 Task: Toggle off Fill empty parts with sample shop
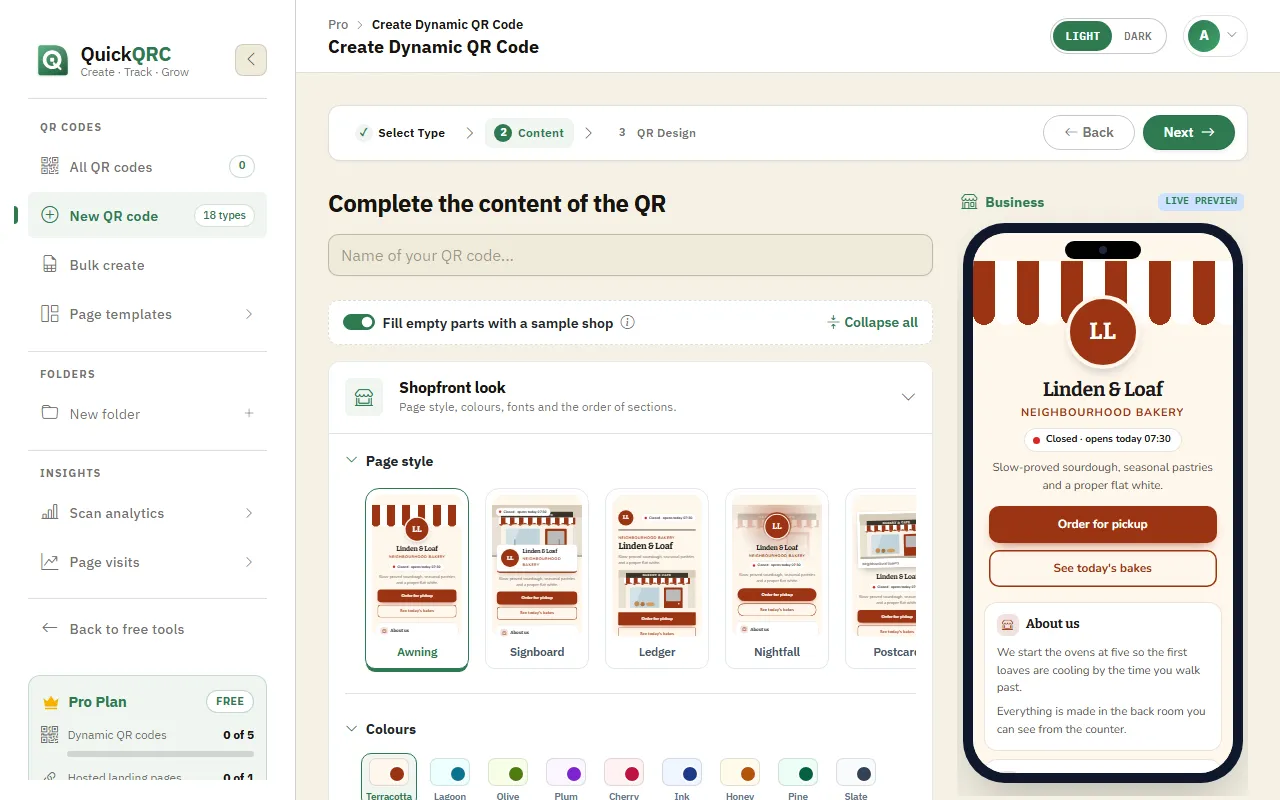(359, 322)
